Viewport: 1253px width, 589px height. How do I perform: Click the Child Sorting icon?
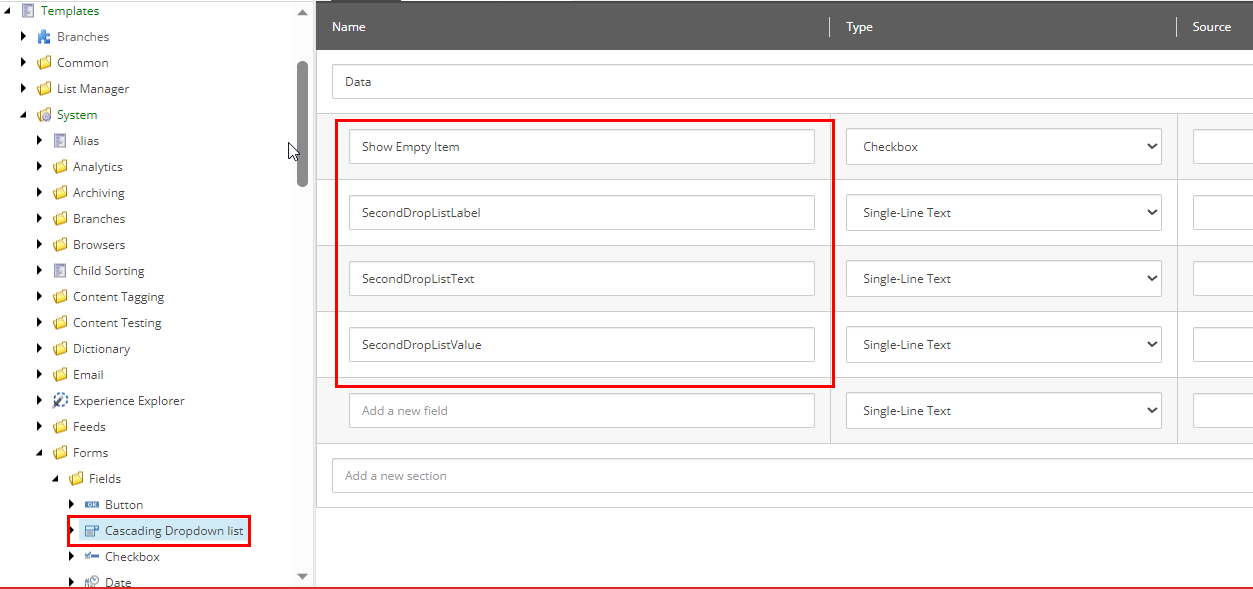coord(60,271)
